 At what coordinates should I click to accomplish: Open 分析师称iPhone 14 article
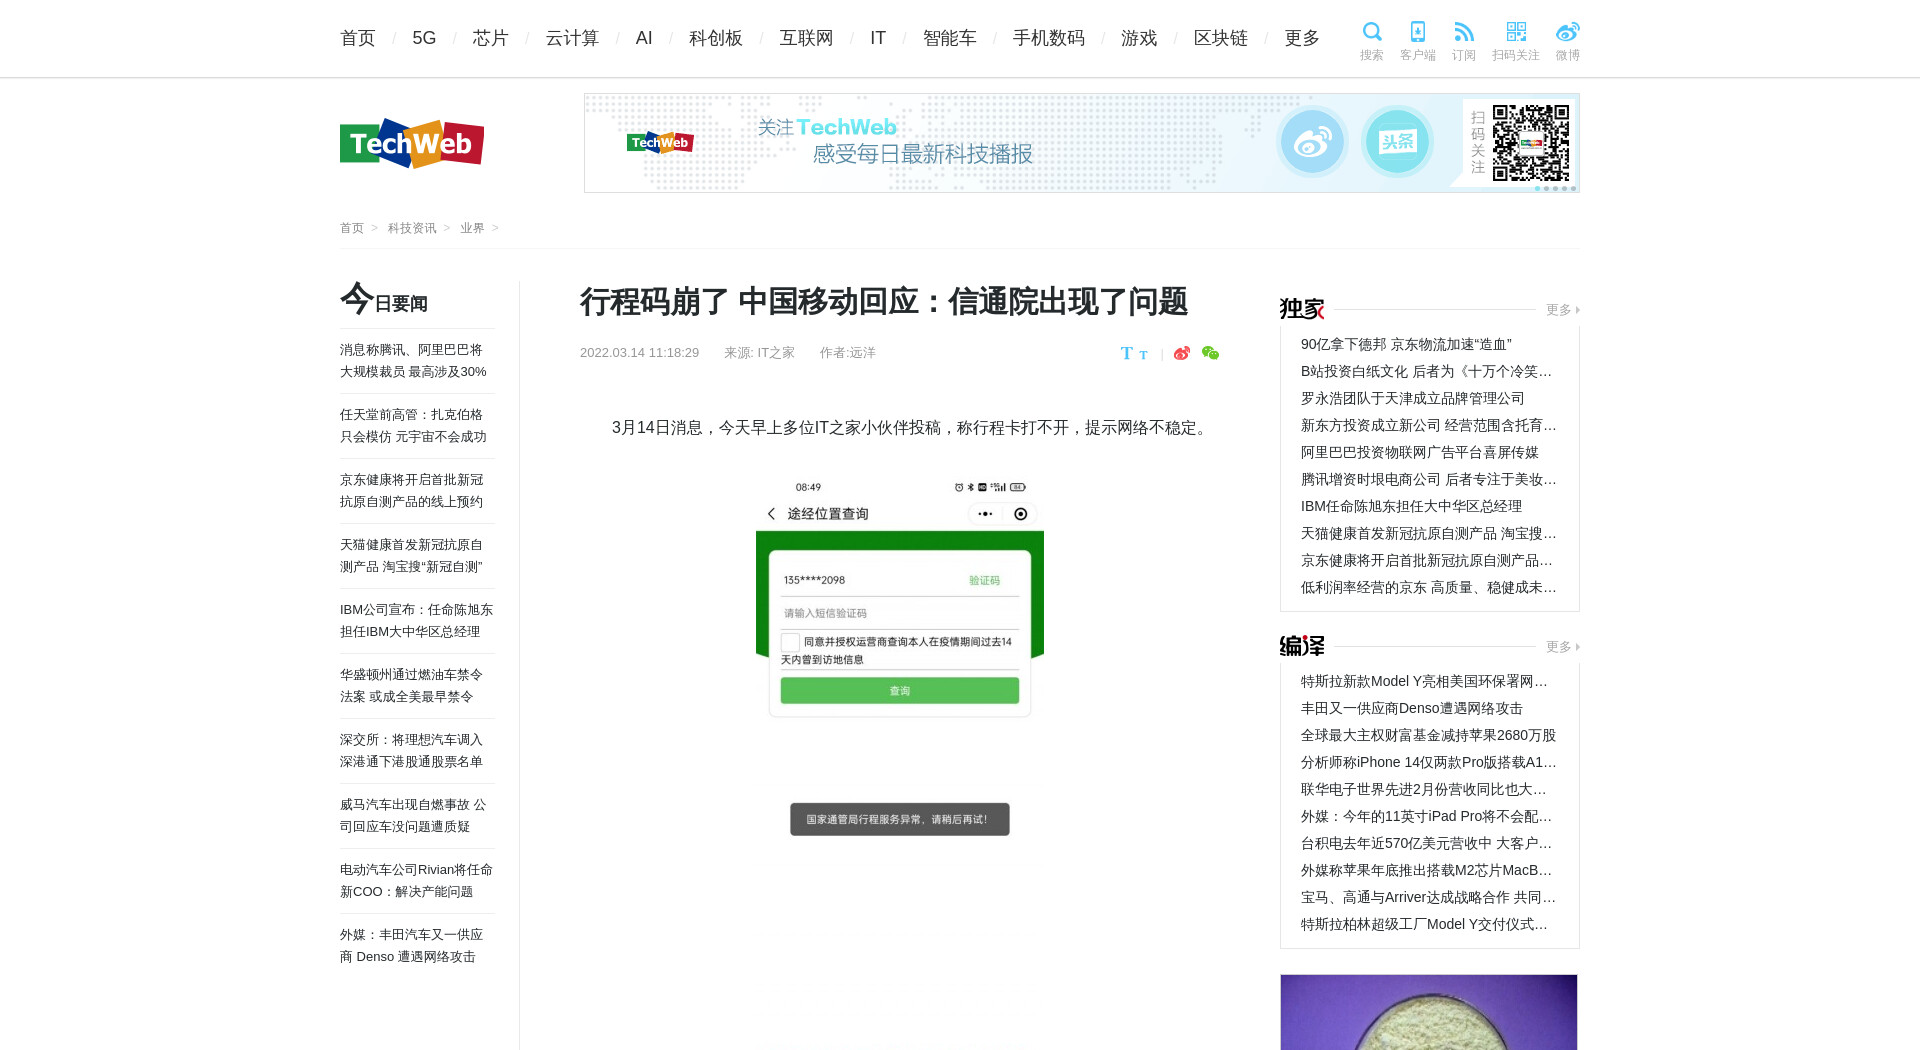[1428, 762]
